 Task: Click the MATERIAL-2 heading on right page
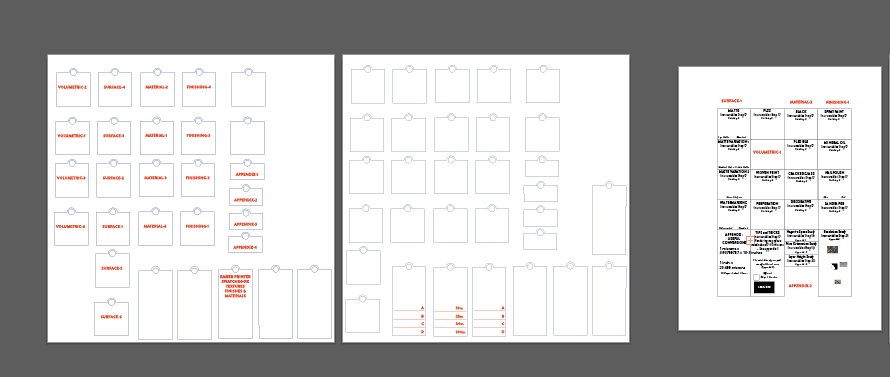tap(800, 102)
